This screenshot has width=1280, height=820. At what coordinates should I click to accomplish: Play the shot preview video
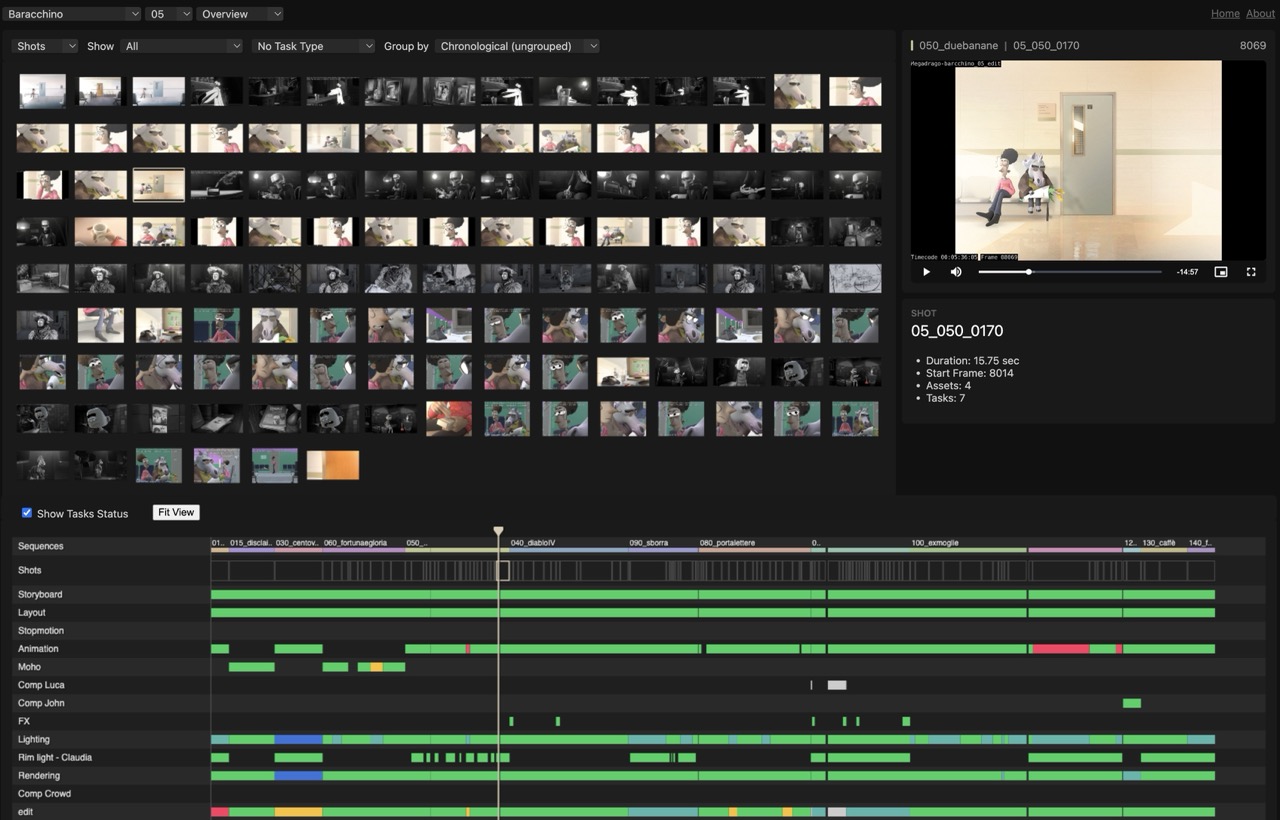tap(926, 272)
